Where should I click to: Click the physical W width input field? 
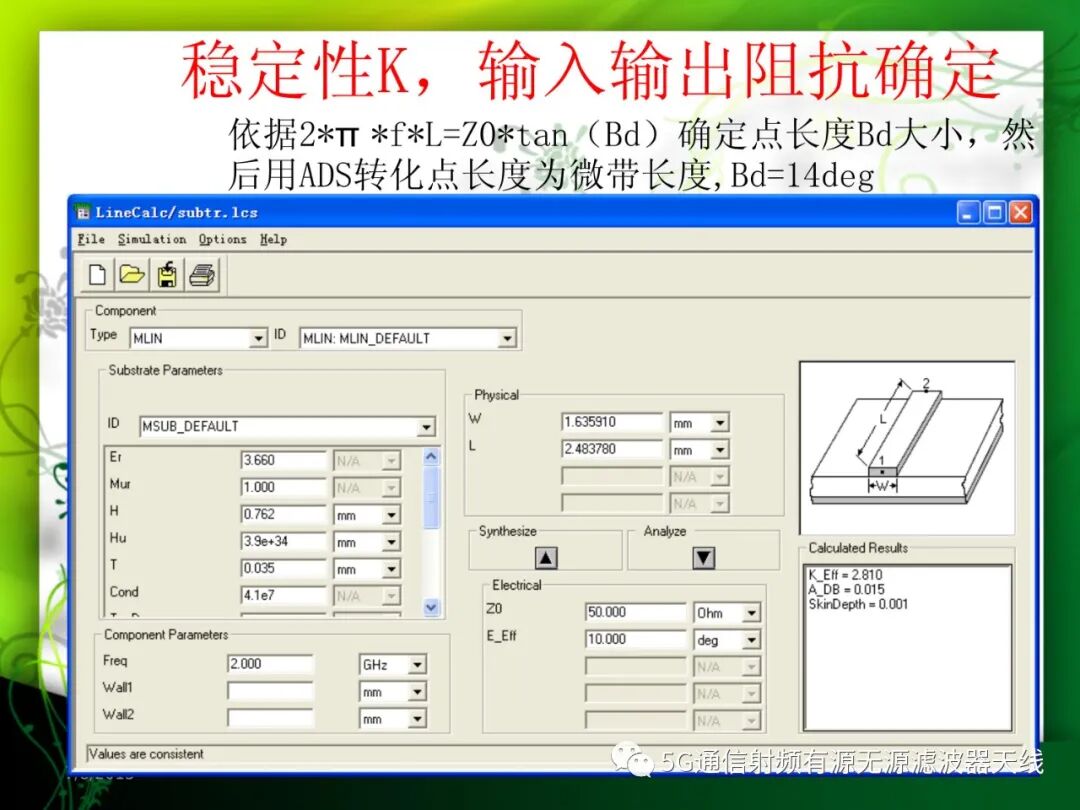612,422
